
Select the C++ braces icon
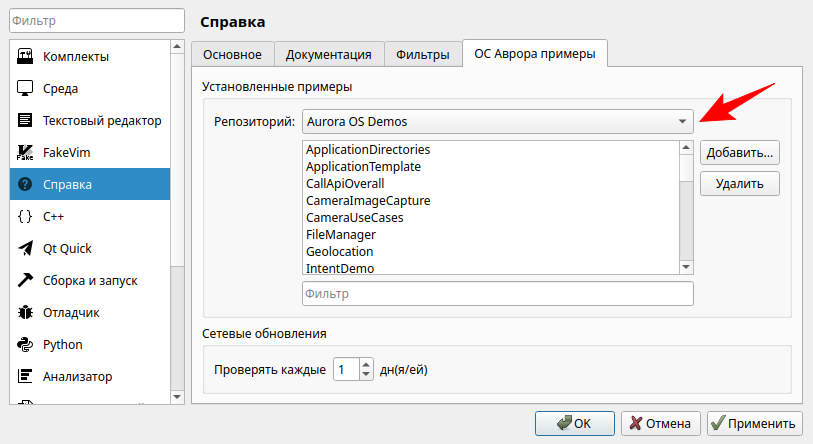(x=26, y=216)
